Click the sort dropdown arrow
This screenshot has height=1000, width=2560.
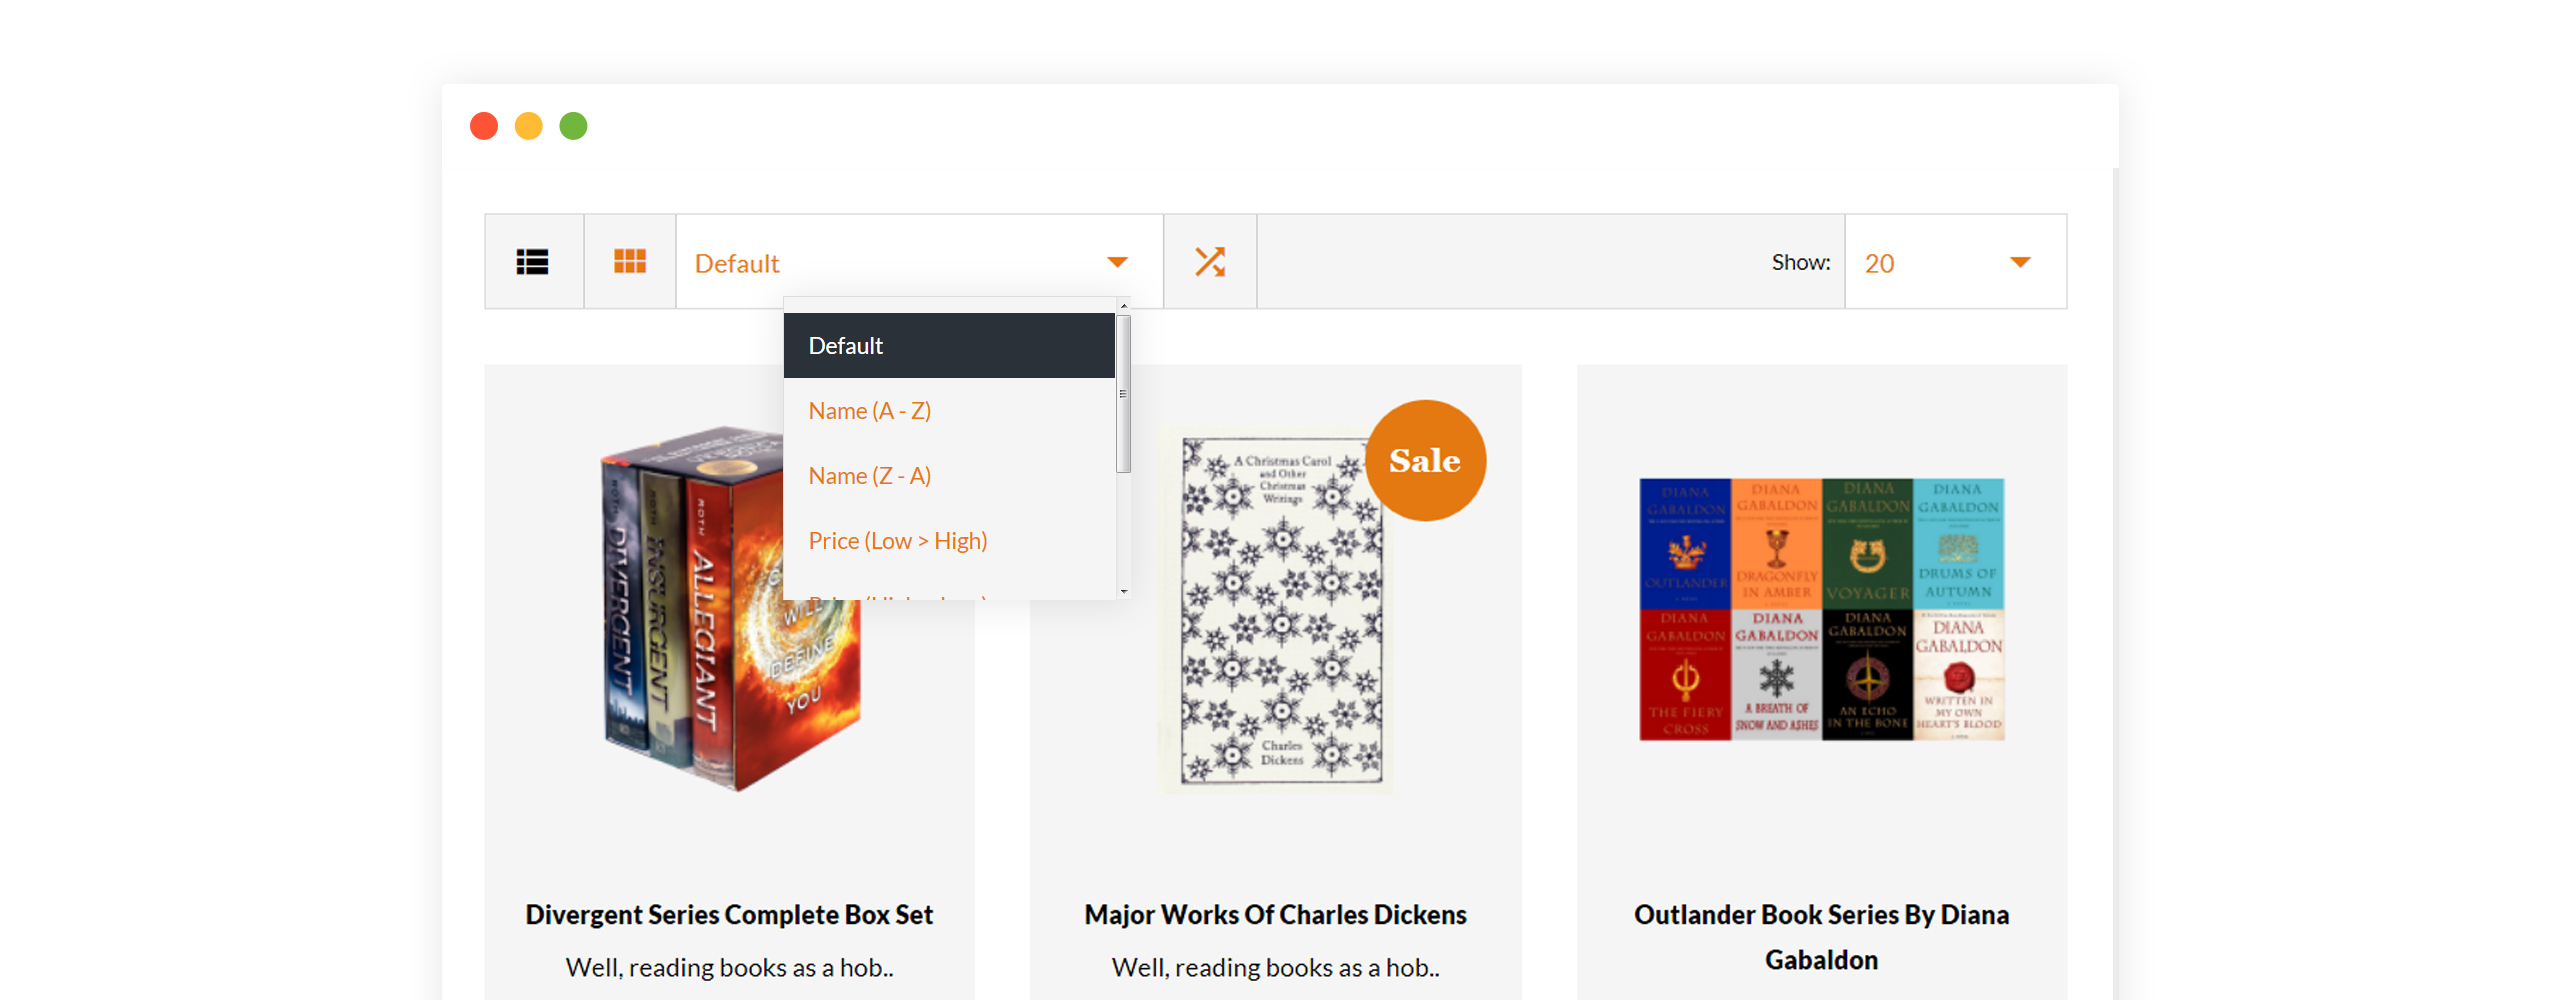[x=1117, y=262]
